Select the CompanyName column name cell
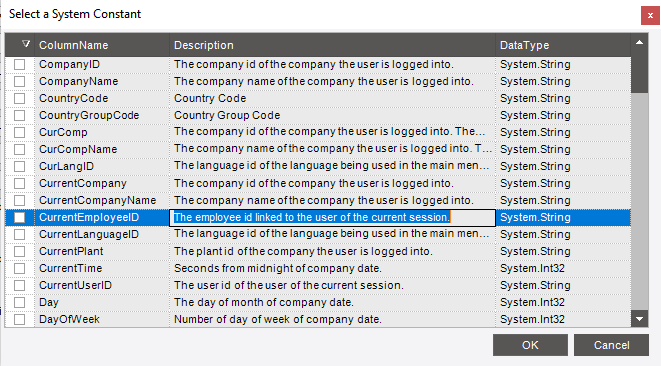661x366 pixels. click(x=102, y=81)
